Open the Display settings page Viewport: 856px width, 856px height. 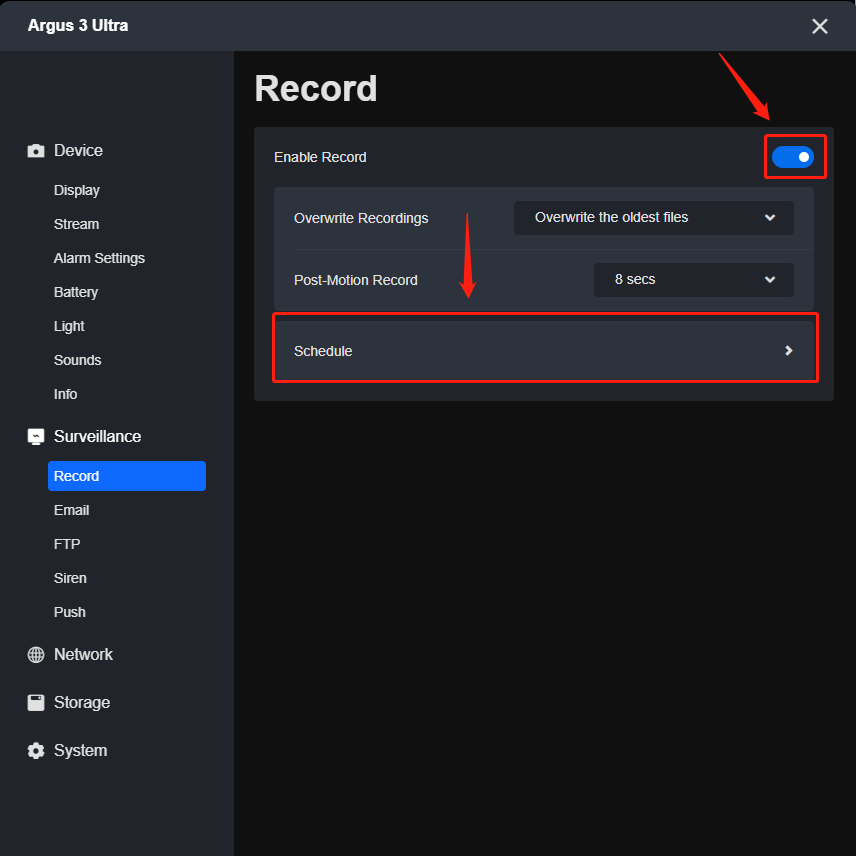tap(76, 190)
